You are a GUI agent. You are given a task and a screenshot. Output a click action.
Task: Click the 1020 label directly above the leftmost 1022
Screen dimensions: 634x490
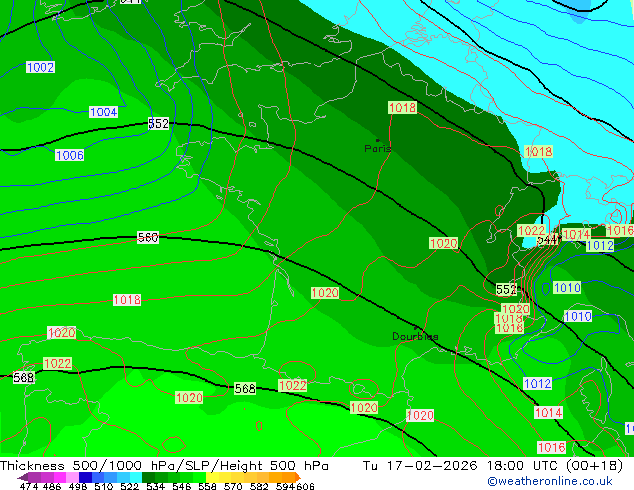pyautogui.click(x=61, y=332)
